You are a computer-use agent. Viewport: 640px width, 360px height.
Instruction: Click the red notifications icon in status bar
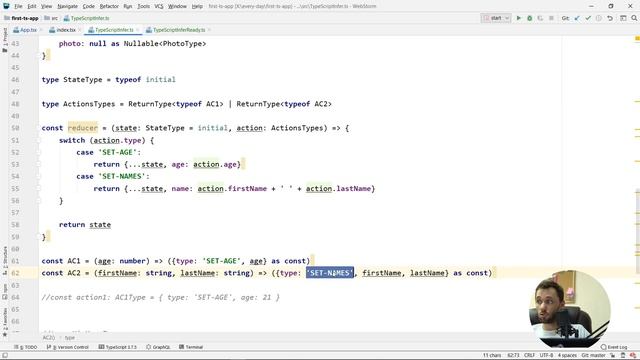[x=632, y=356]
